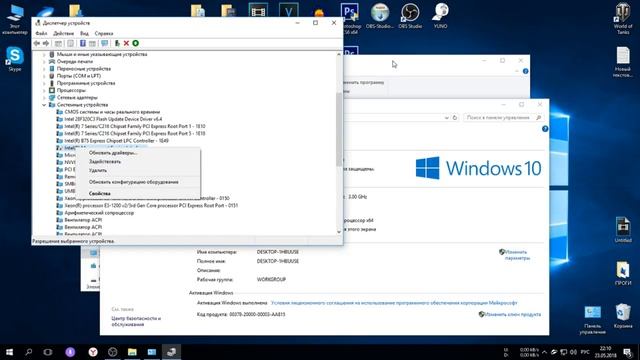640x360 pixels.
Task: Open Yandex browser from taskbar
Action: [x=93, y=352]
